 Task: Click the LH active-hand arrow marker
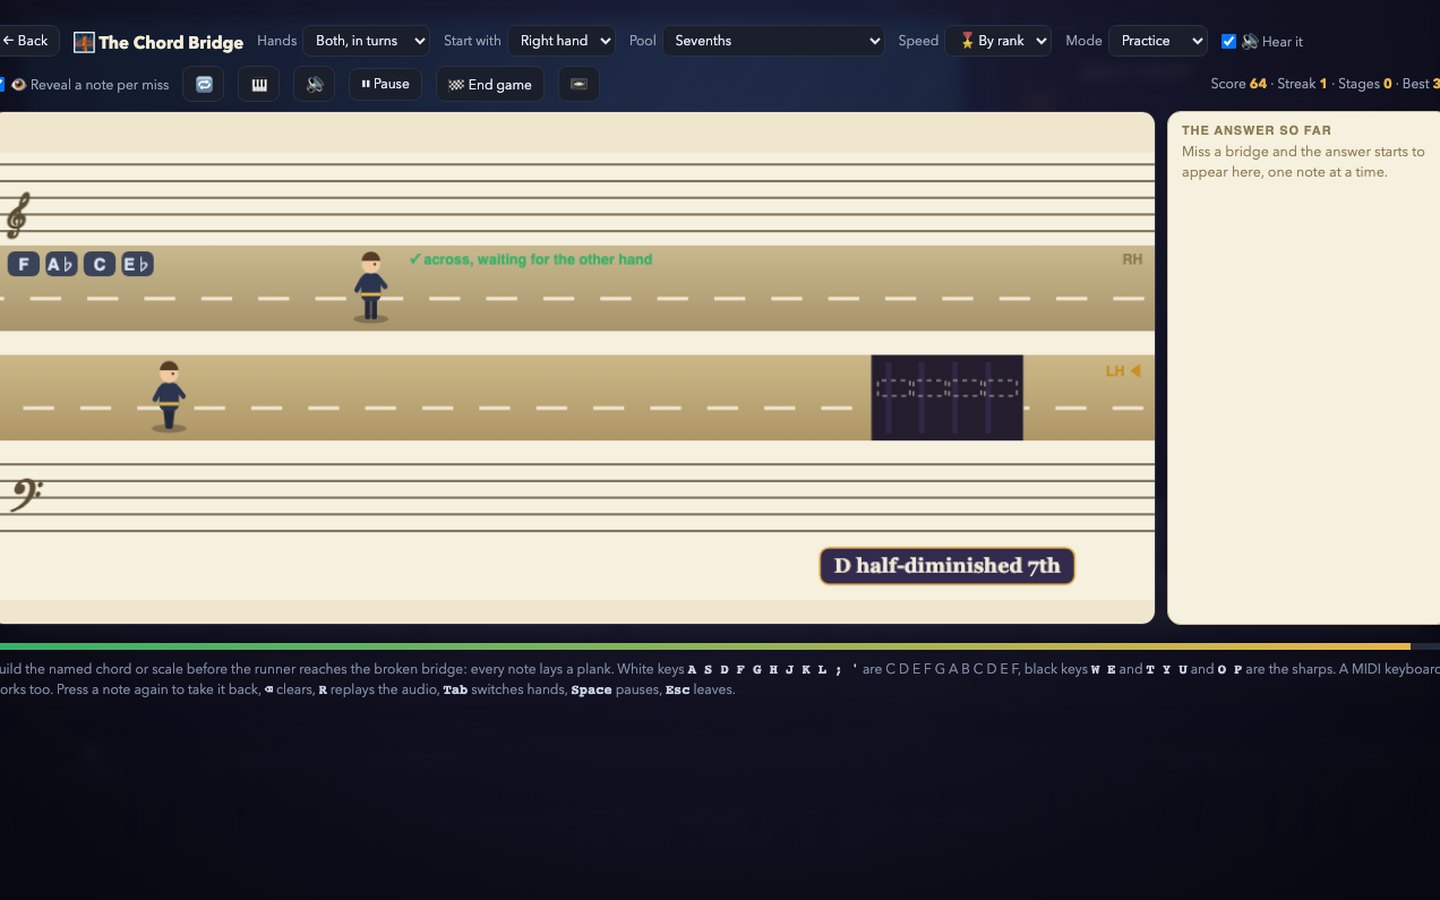tap(1135, 371)
